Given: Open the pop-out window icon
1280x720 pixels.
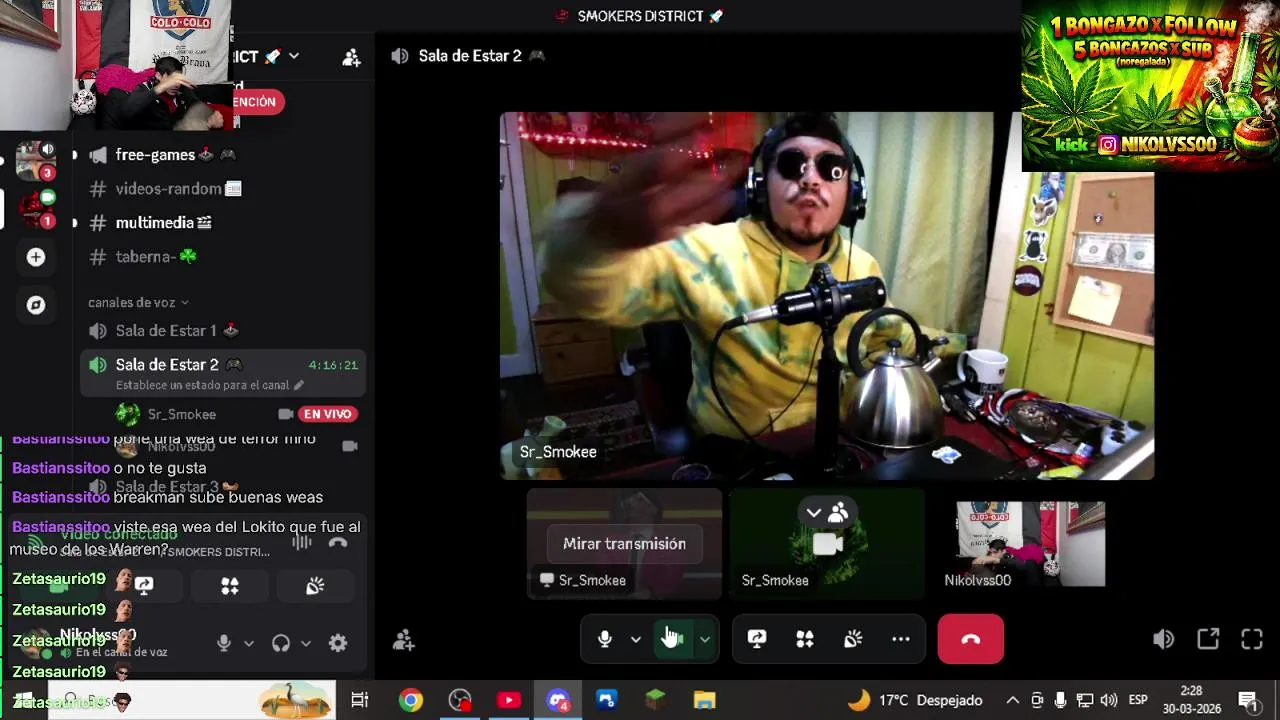Looking at the screenshot, I should pos(1208,639).
